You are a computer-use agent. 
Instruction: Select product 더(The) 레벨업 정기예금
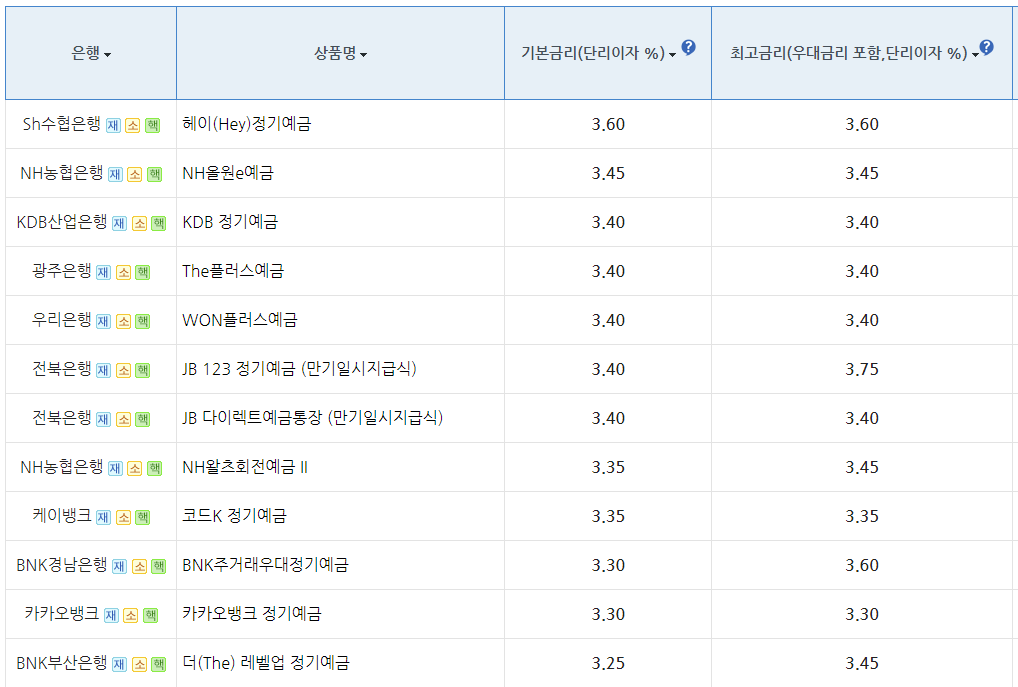(x=266, y=663)
